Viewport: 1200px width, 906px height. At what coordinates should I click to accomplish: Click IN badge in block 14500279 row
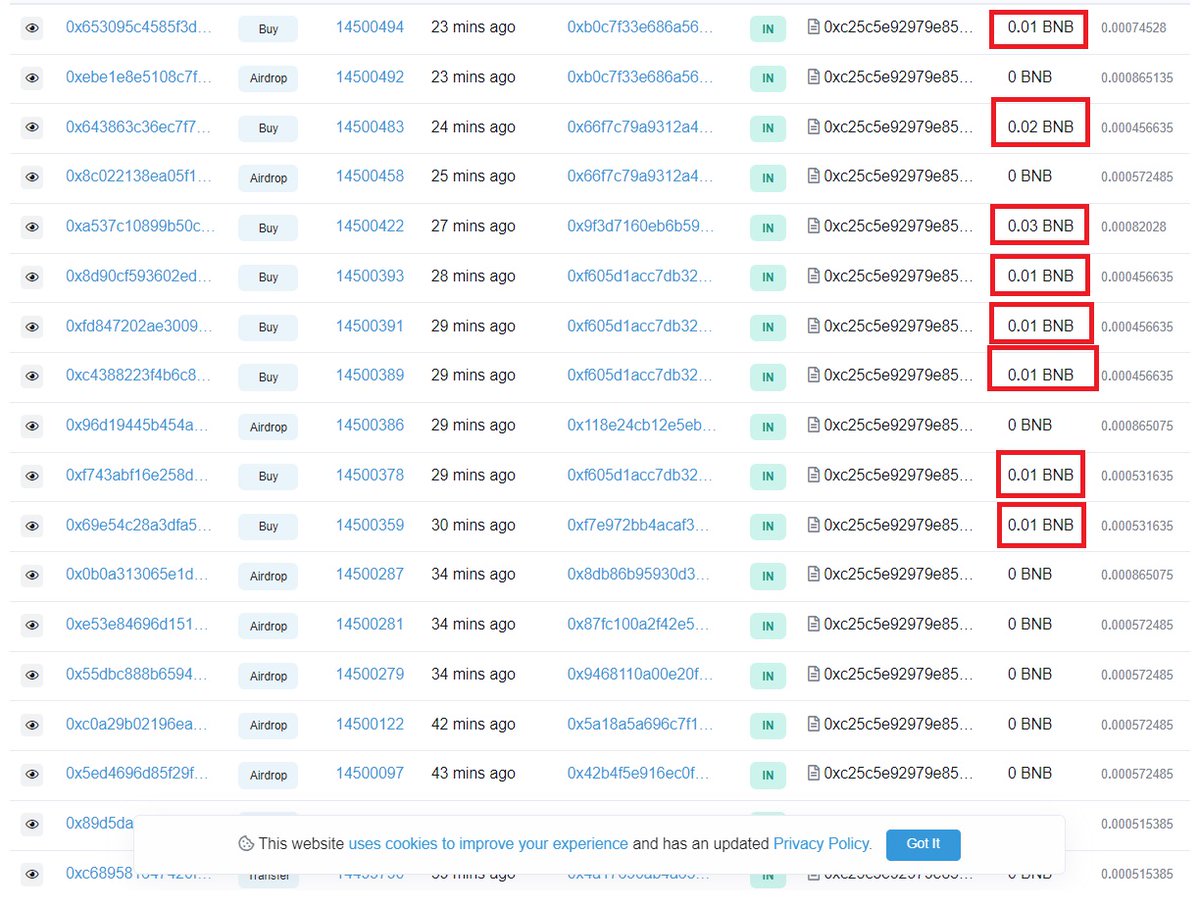(x=767, y=675)
